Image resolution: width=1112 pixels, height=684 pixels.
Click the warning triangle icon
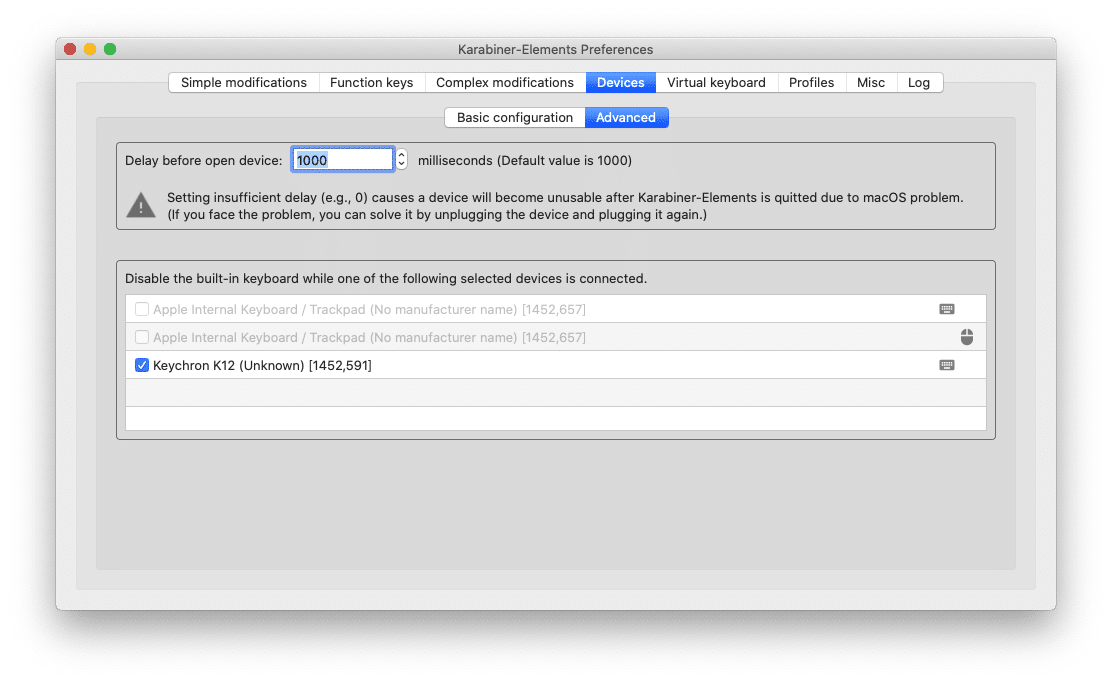point(141,205)
